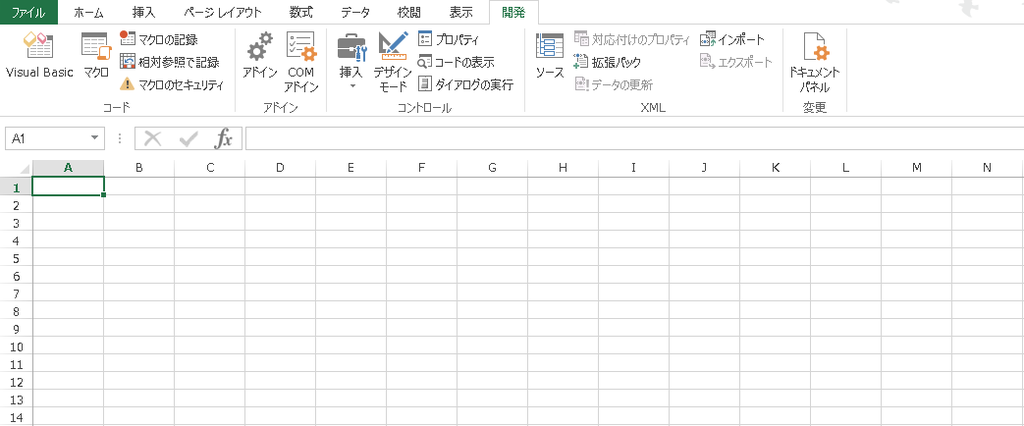
Task: Open the アドイン add-ins dialog
Action: click(x=260, y=56)
